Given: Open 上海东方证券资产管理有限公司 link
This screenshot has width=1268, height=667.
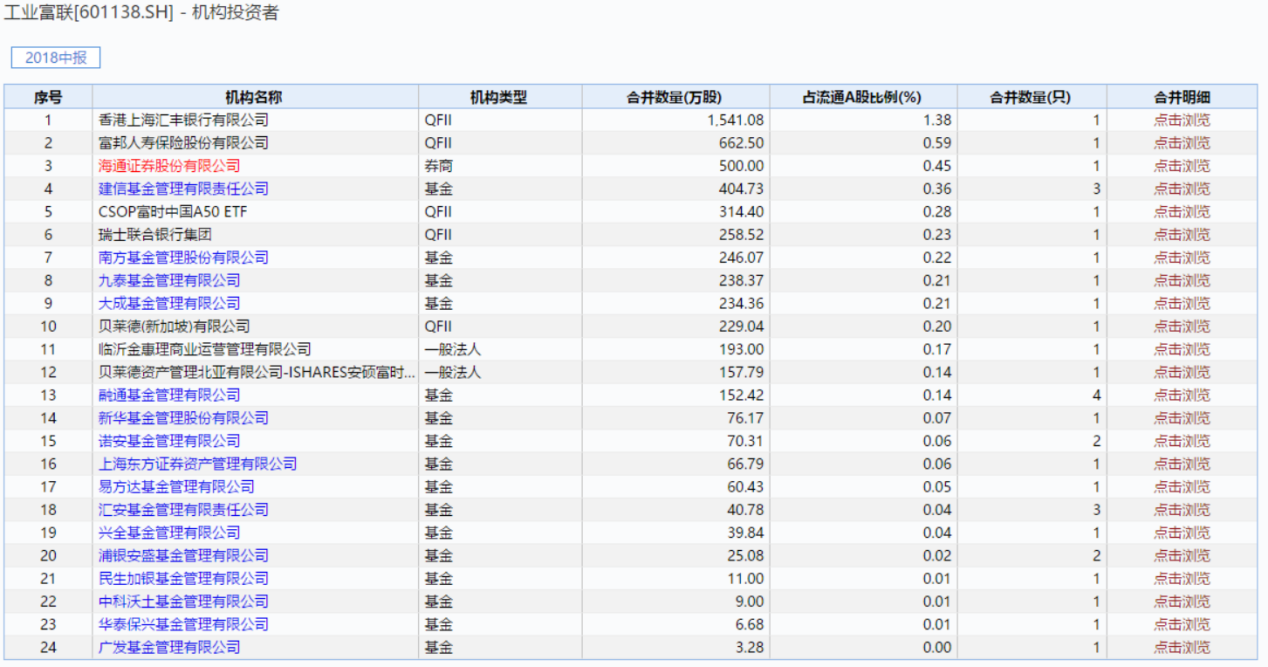Looking at the screenshot, I should point(198,464).
